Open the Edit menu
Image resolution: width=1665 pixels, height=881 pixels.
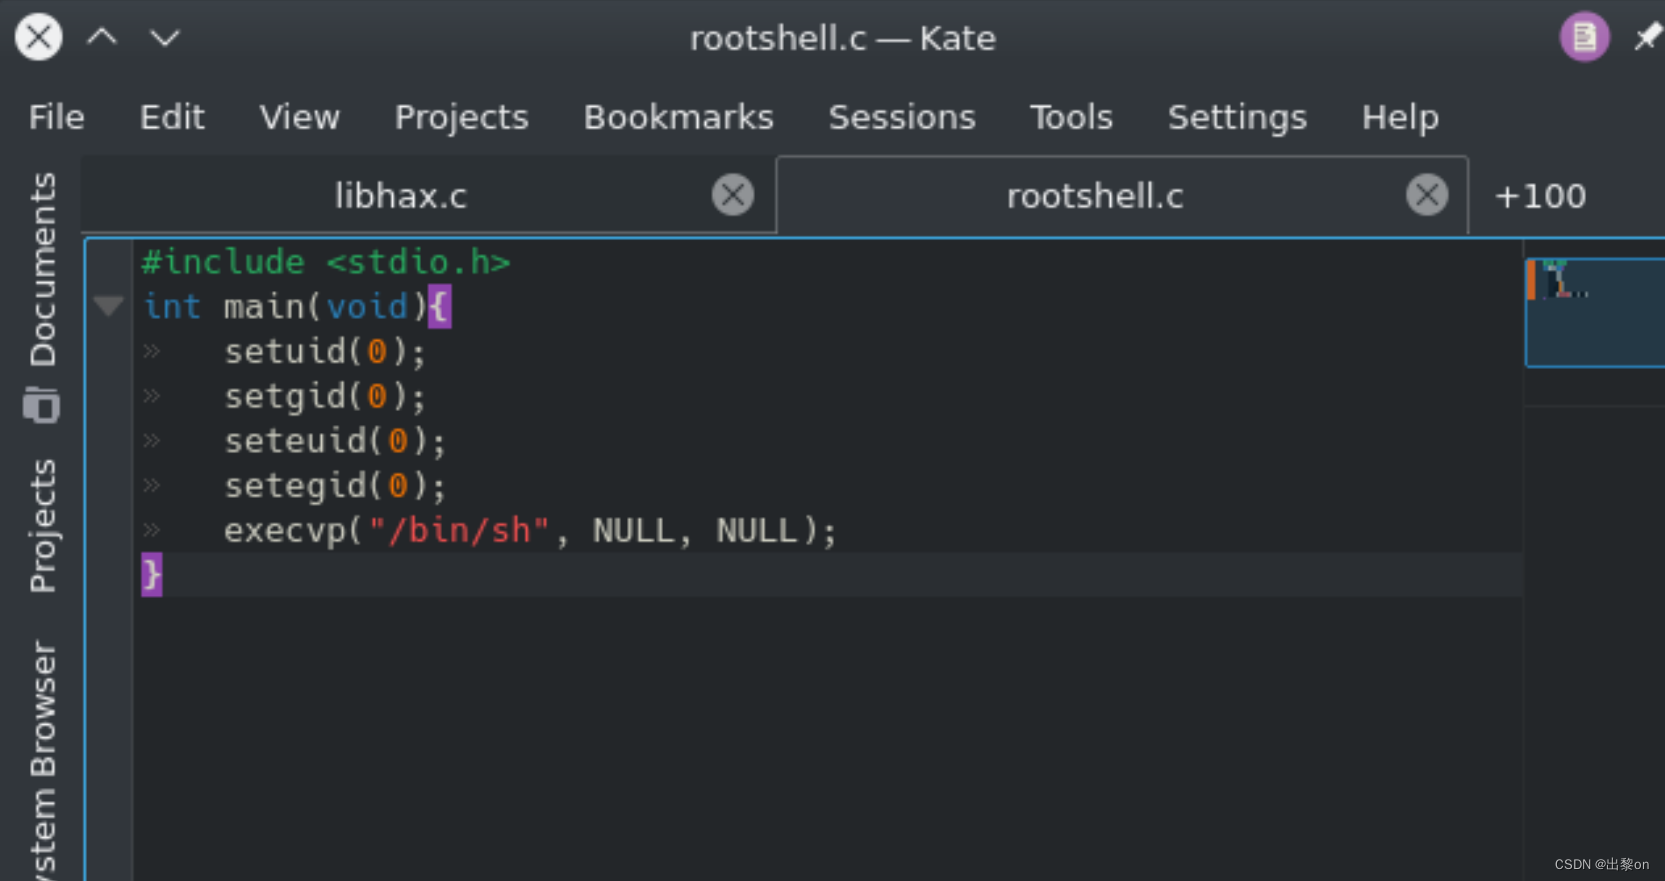[x=172, y=117]
